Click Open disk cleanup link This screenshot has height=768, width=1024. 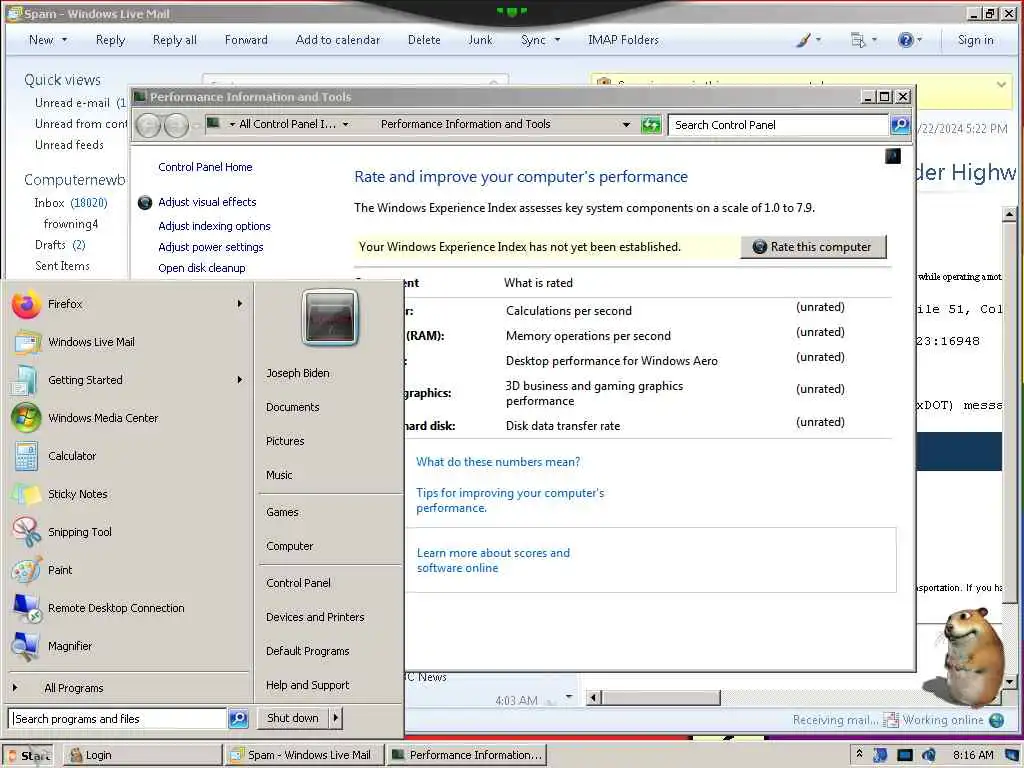(x=202, y=268)
